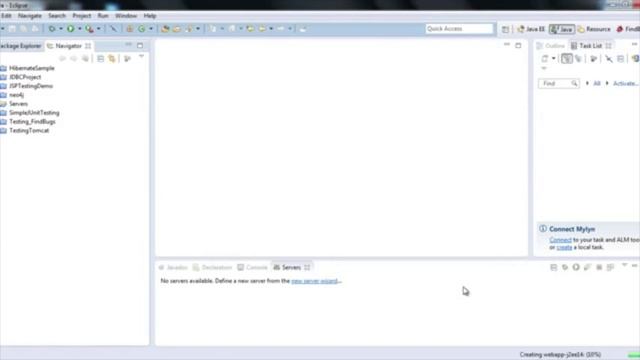Image resolution: width=640 pixels, height=360 pixels.
Task: Click the New Java Package icon
Action: (x=129, y=29)
